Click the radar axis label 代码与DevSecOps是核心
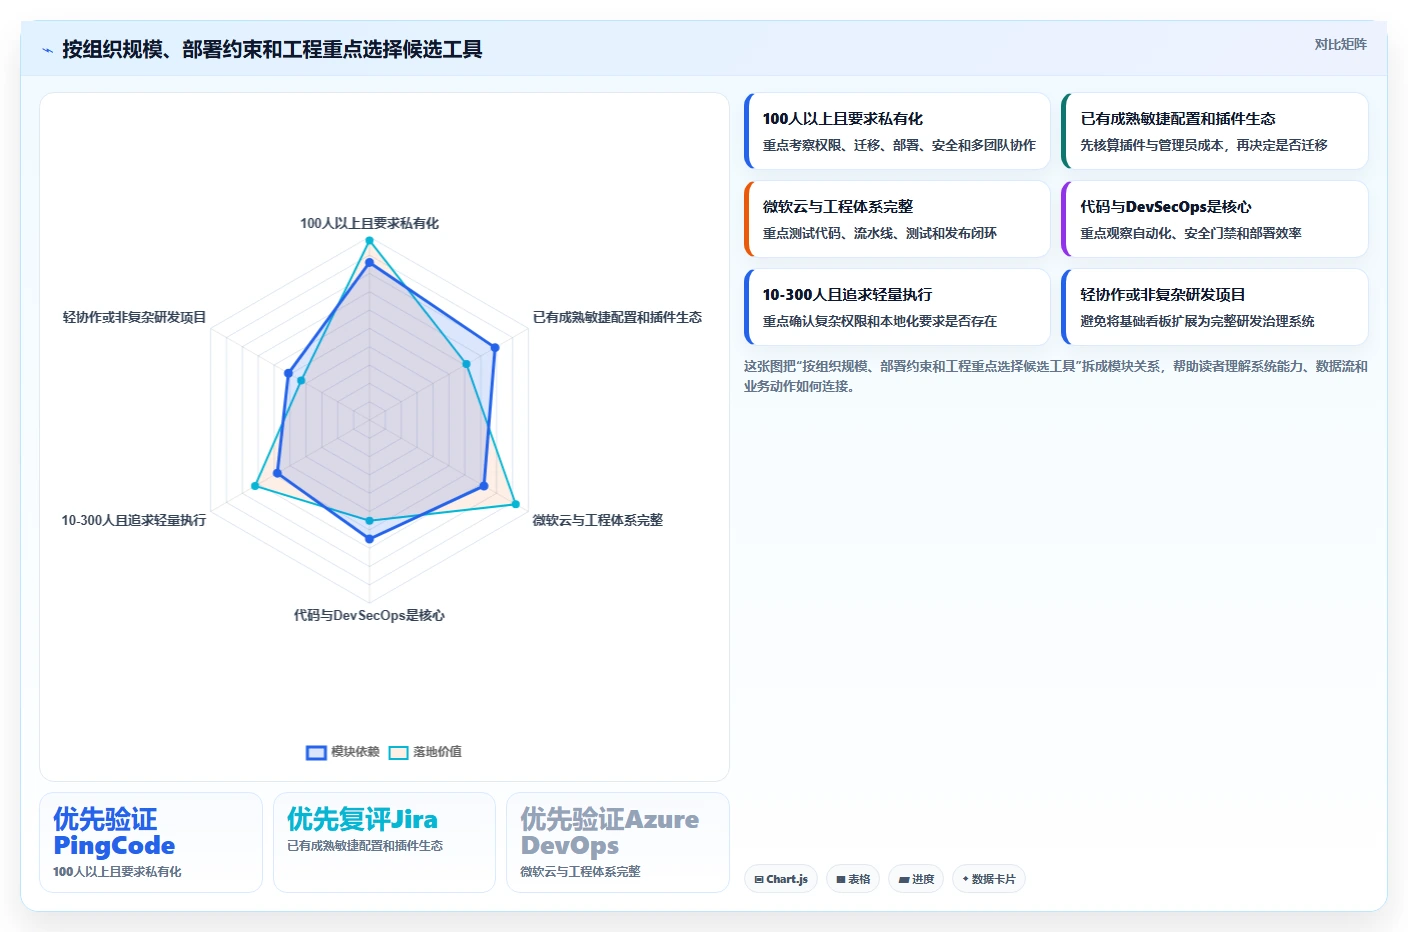 click(369, 615)
